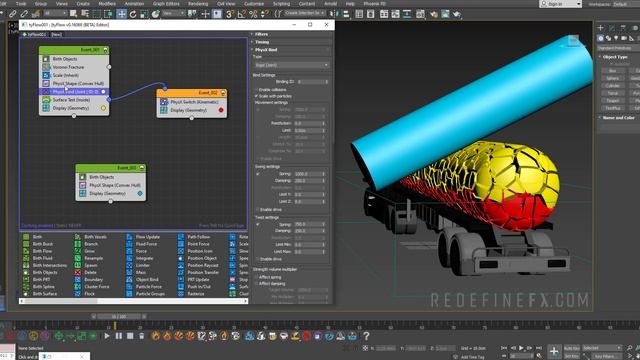Image resolution: width=640 pixels, height=360 pixels.
Task: Open the Rendering menu
Action: tap(198, 4)
